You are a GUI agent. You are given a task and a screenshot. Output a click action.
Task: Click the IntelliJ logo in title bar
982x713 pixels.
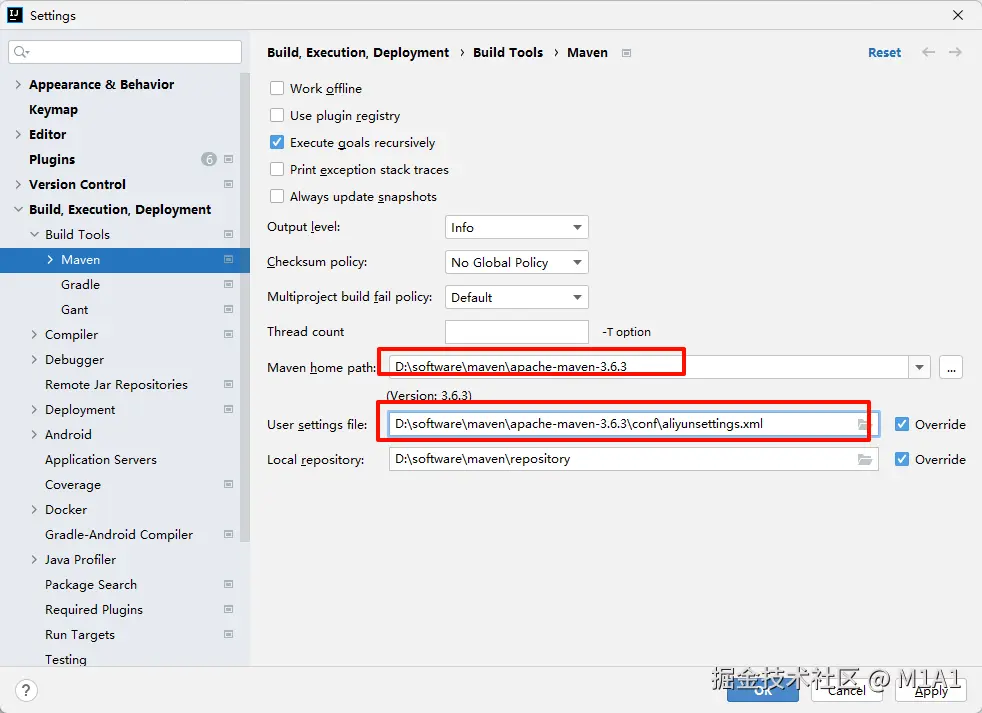(x=14, y=15)
